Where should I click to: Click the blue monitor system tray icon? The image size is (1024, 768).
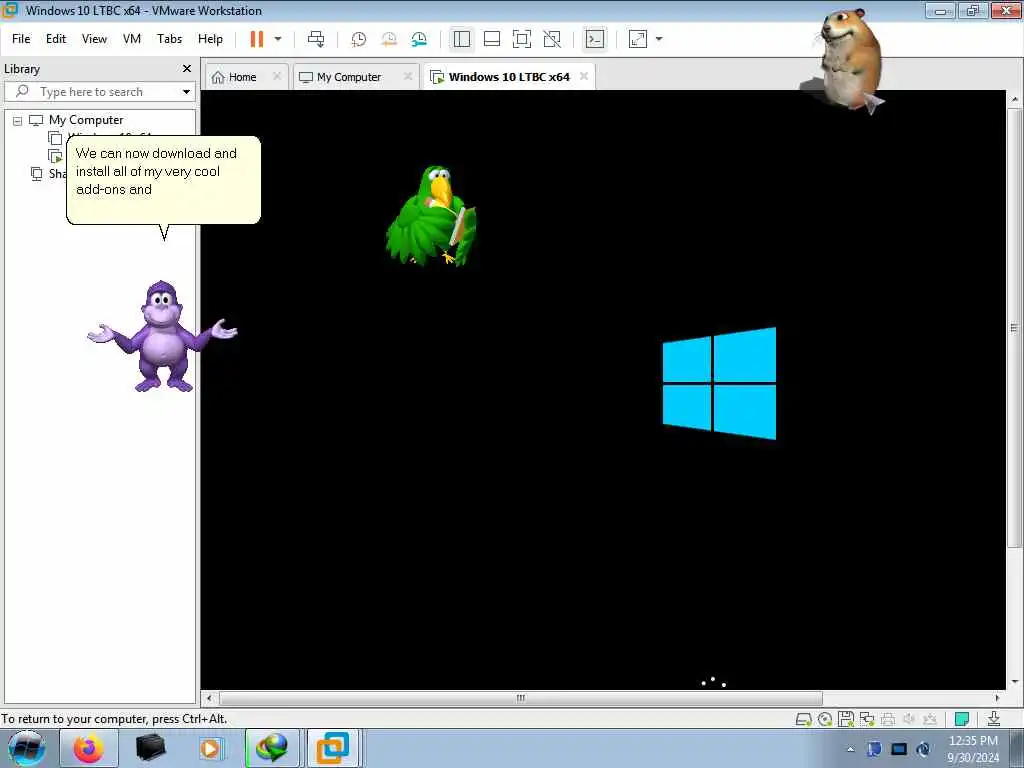(x=899, y=749)
